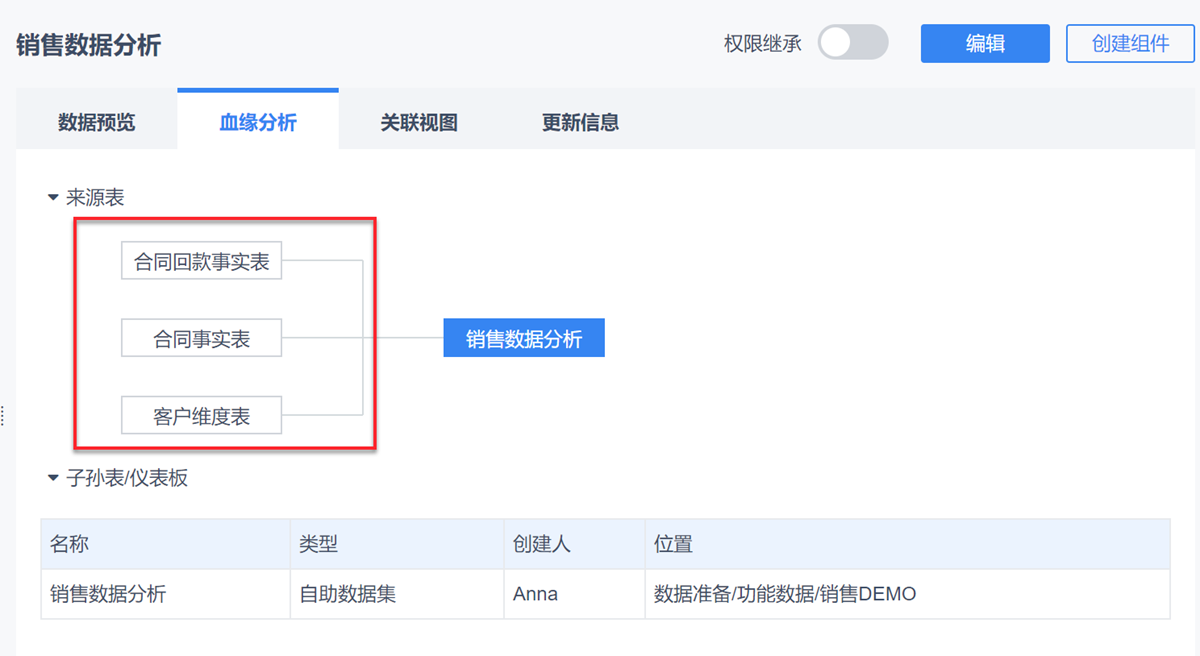
Task: Open the 客户维度表 source node
Action: click(201, 416)
